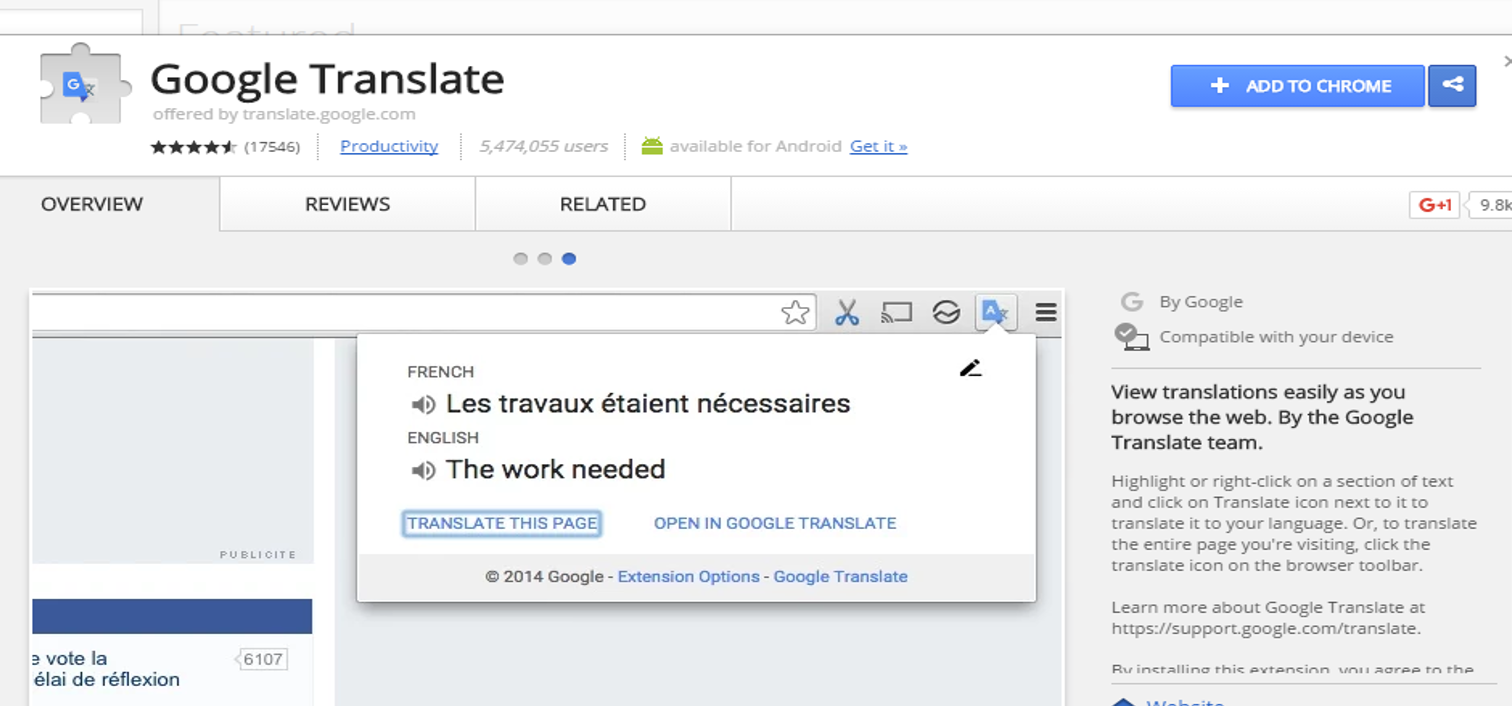Click the Cast icon in browser toolbar

coord(896,313)
